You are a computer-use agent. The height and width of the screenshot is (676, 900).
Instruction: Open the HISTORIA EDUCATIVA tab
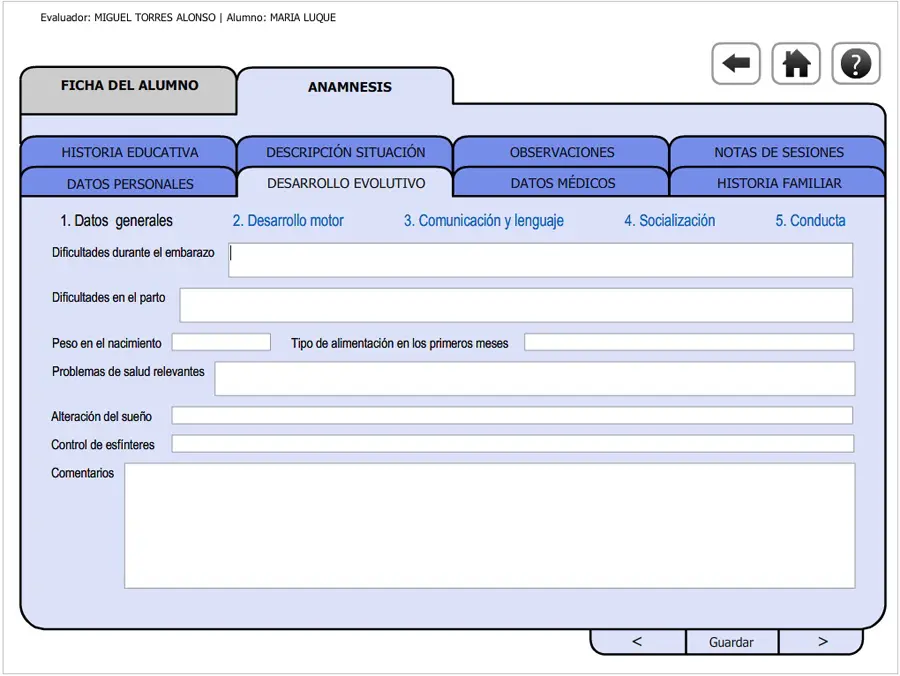[x=129, y=152]
